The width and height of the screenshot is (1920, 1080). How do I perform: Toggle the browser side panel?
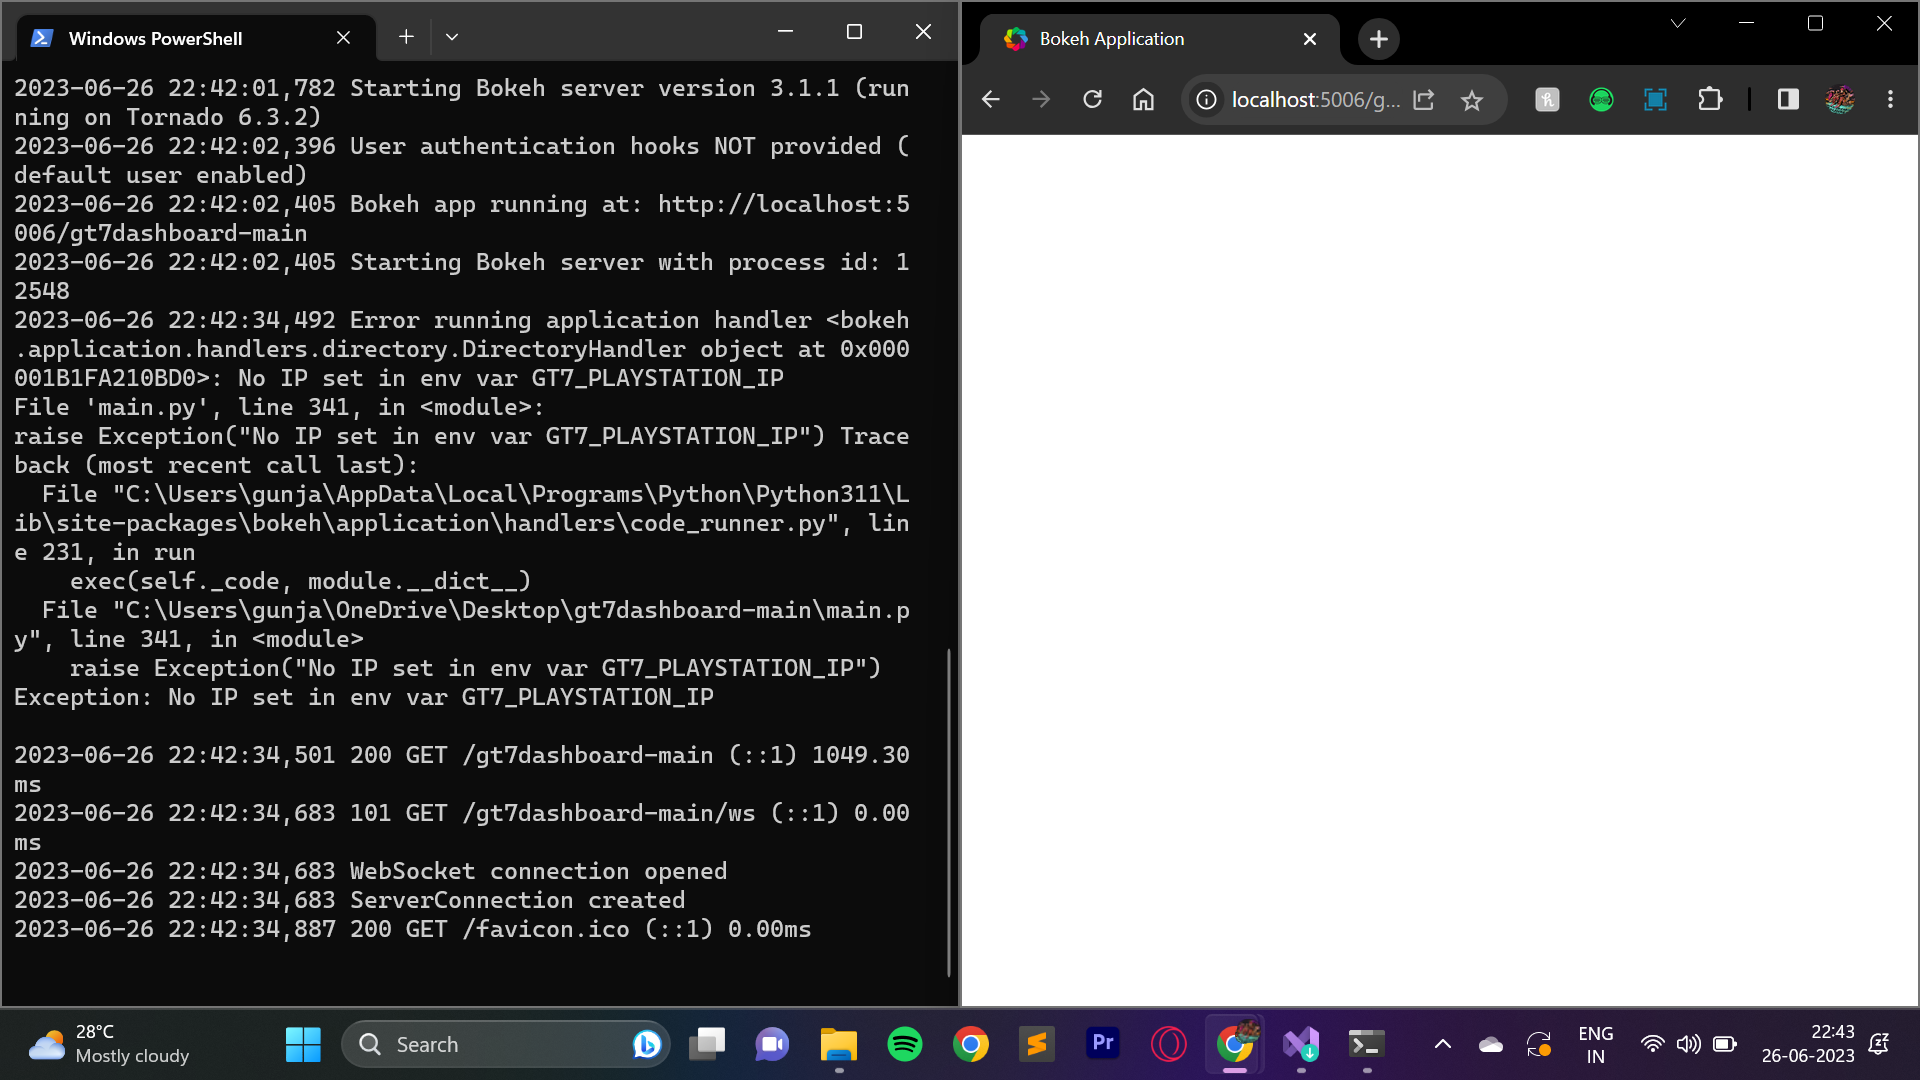1788,99
